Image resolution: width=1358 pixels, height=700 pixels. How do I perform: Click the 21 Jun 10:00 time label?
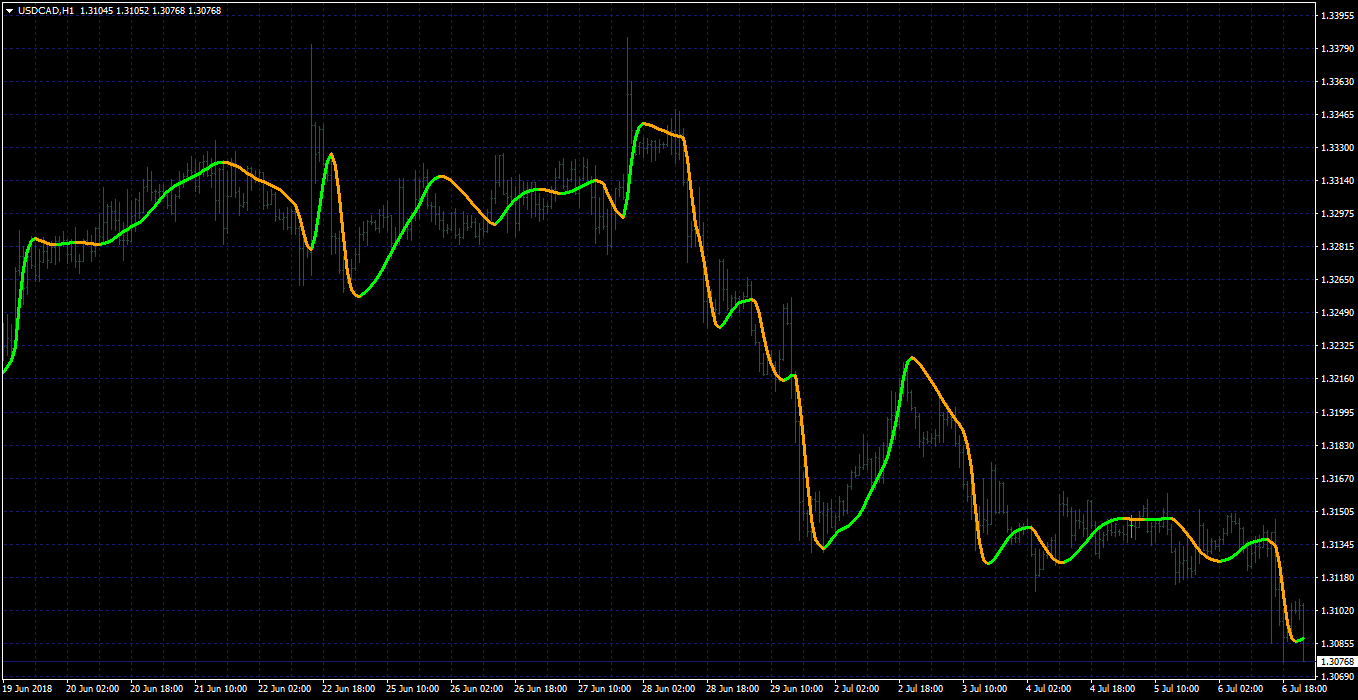pyautogui.click(x=220, y=689)
